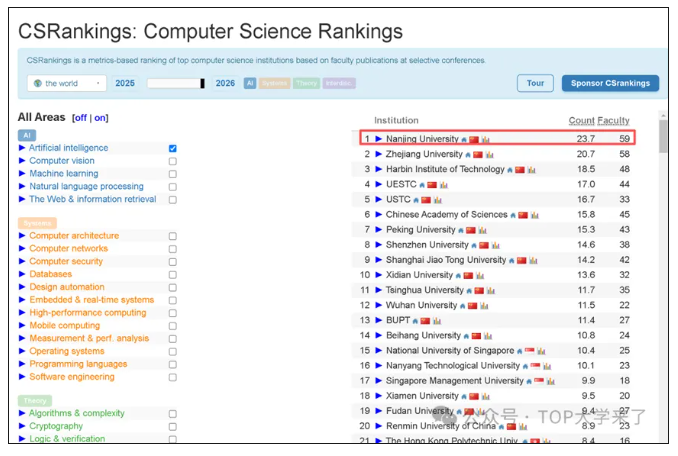Open chart icon for Tsinghua University
The width and height of the screenshot is (678, 456).
490,290
